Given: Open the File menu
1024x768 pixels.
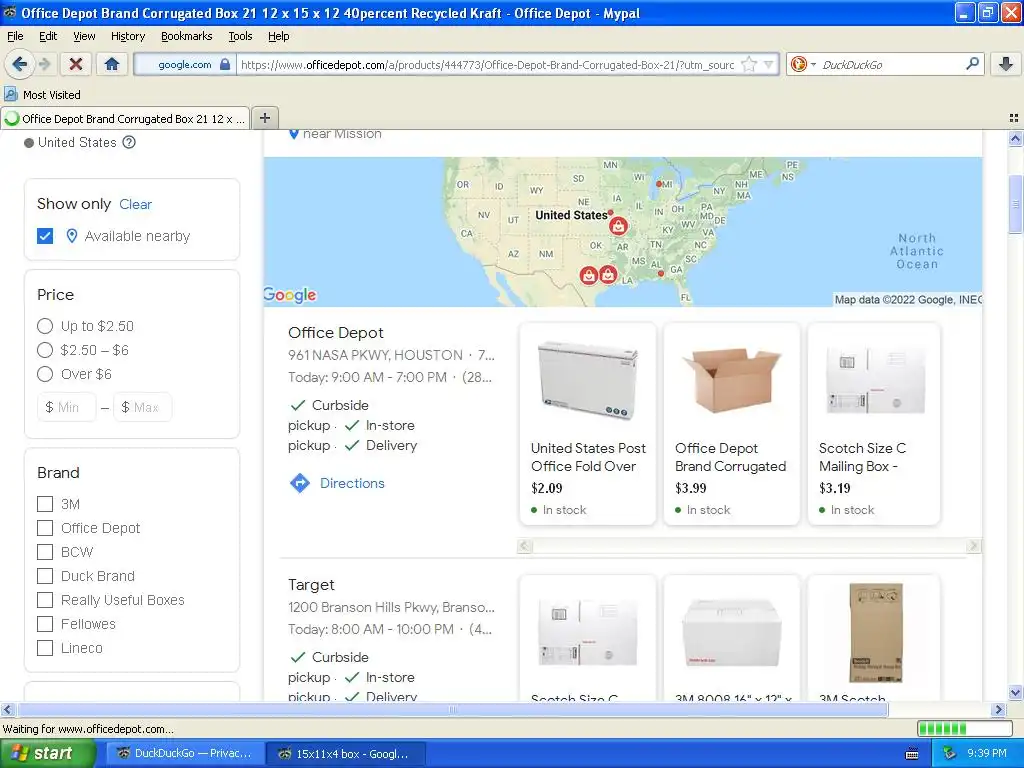Looking at the screenshot, I should pos(15,36).
